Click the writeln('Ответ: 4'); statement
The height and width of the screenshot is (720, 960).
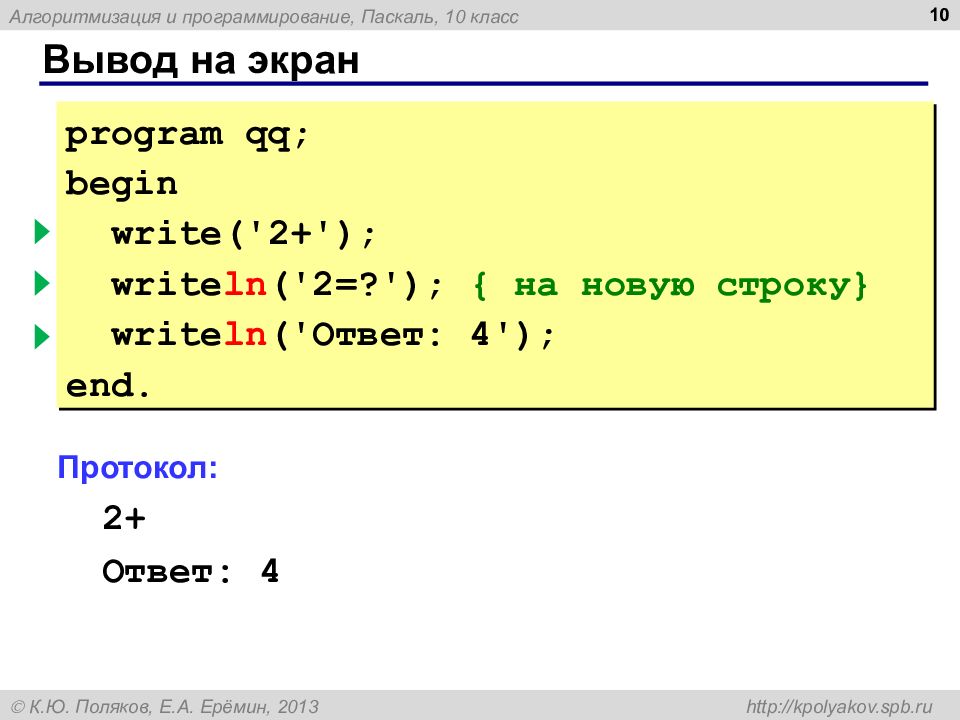(333, 335)
